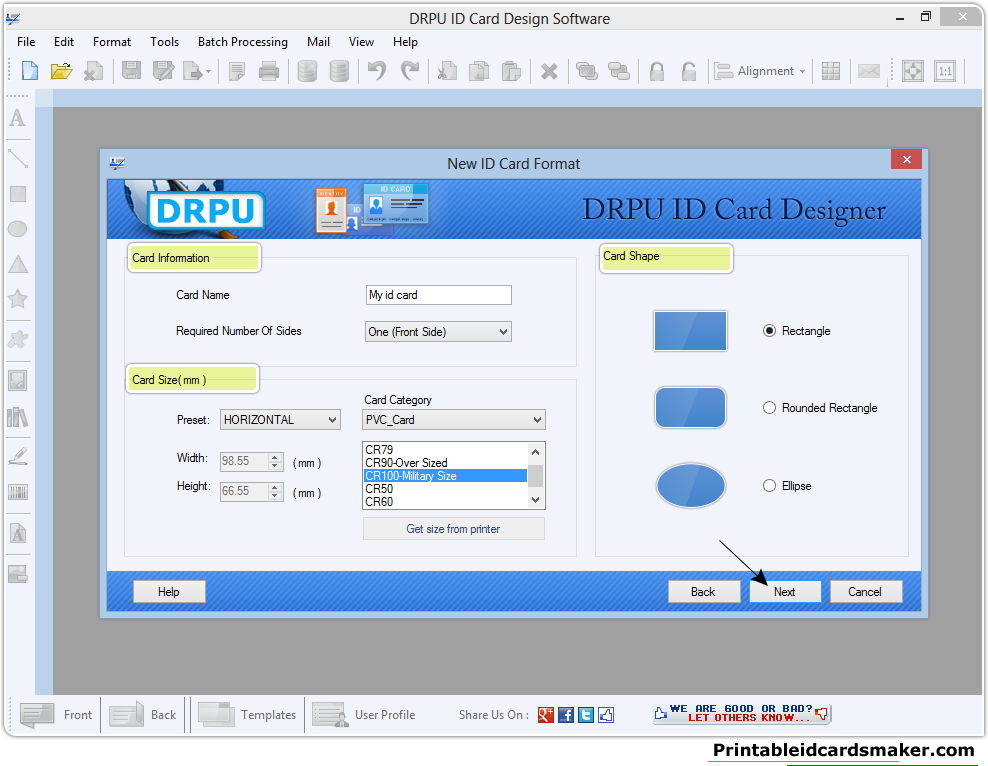Click the Redo arrow icon

pos(410,71)
